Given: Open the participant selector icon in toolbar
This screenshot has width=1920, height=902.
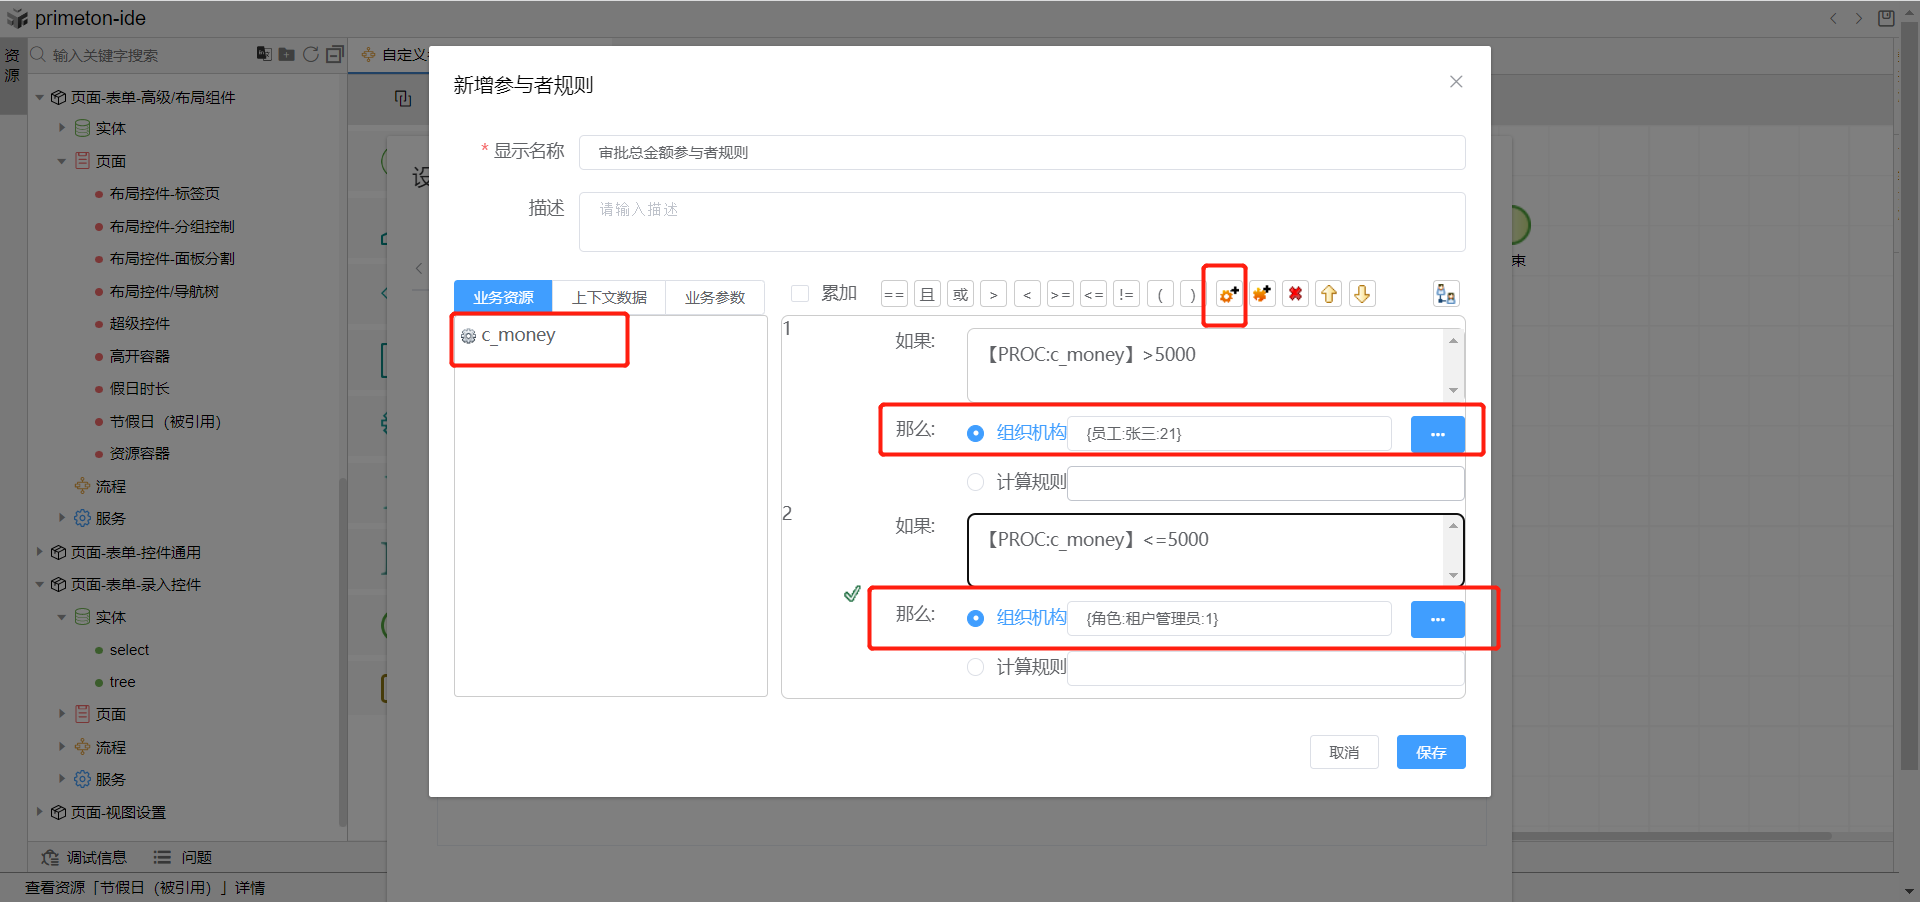Looking at the screenshot, I should click(x=1445, y=294).
